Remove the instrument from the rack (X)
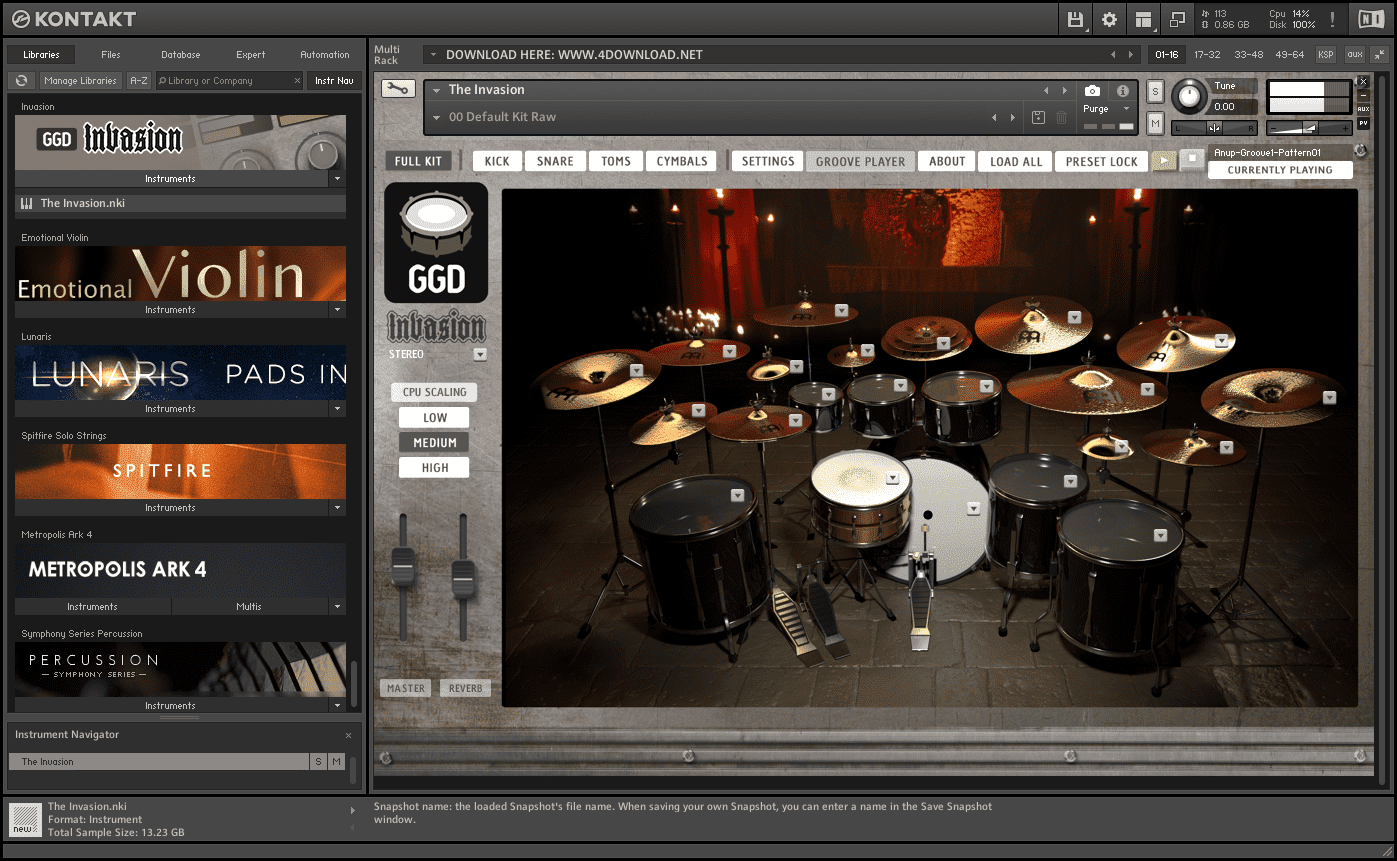Viewport: 1397px width, 861px height. tap(1363, 82)
